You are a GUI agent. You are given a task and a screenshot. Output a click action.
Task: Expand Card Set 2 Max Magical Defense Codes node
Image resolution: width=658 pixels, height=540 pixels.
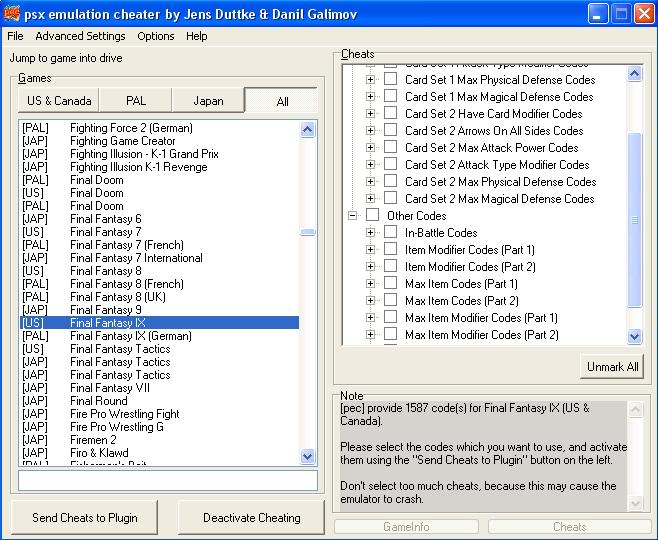(x=370, y=198)
